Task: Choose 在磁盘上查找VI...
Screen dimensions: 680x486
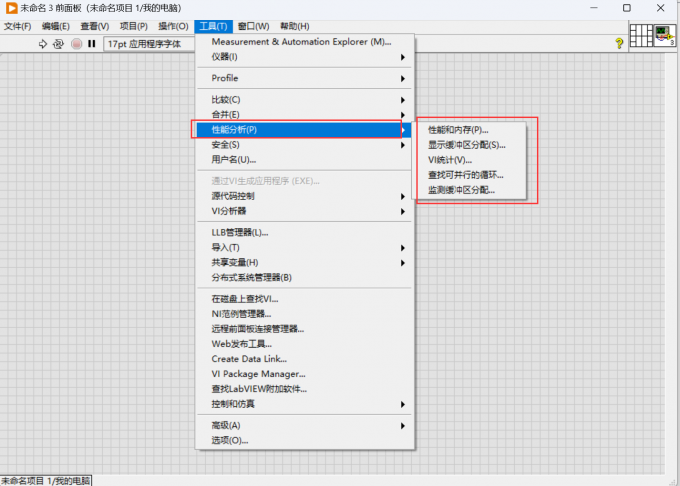Action: (x=304, y=299)
